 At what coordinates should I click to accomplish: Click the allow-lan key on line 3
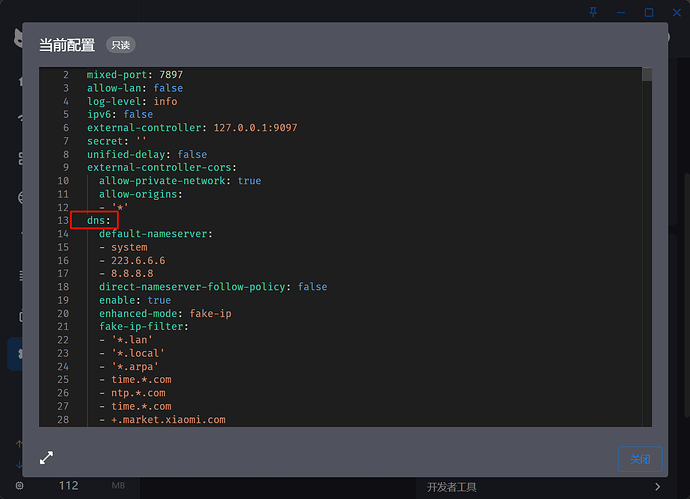point(114,88)
